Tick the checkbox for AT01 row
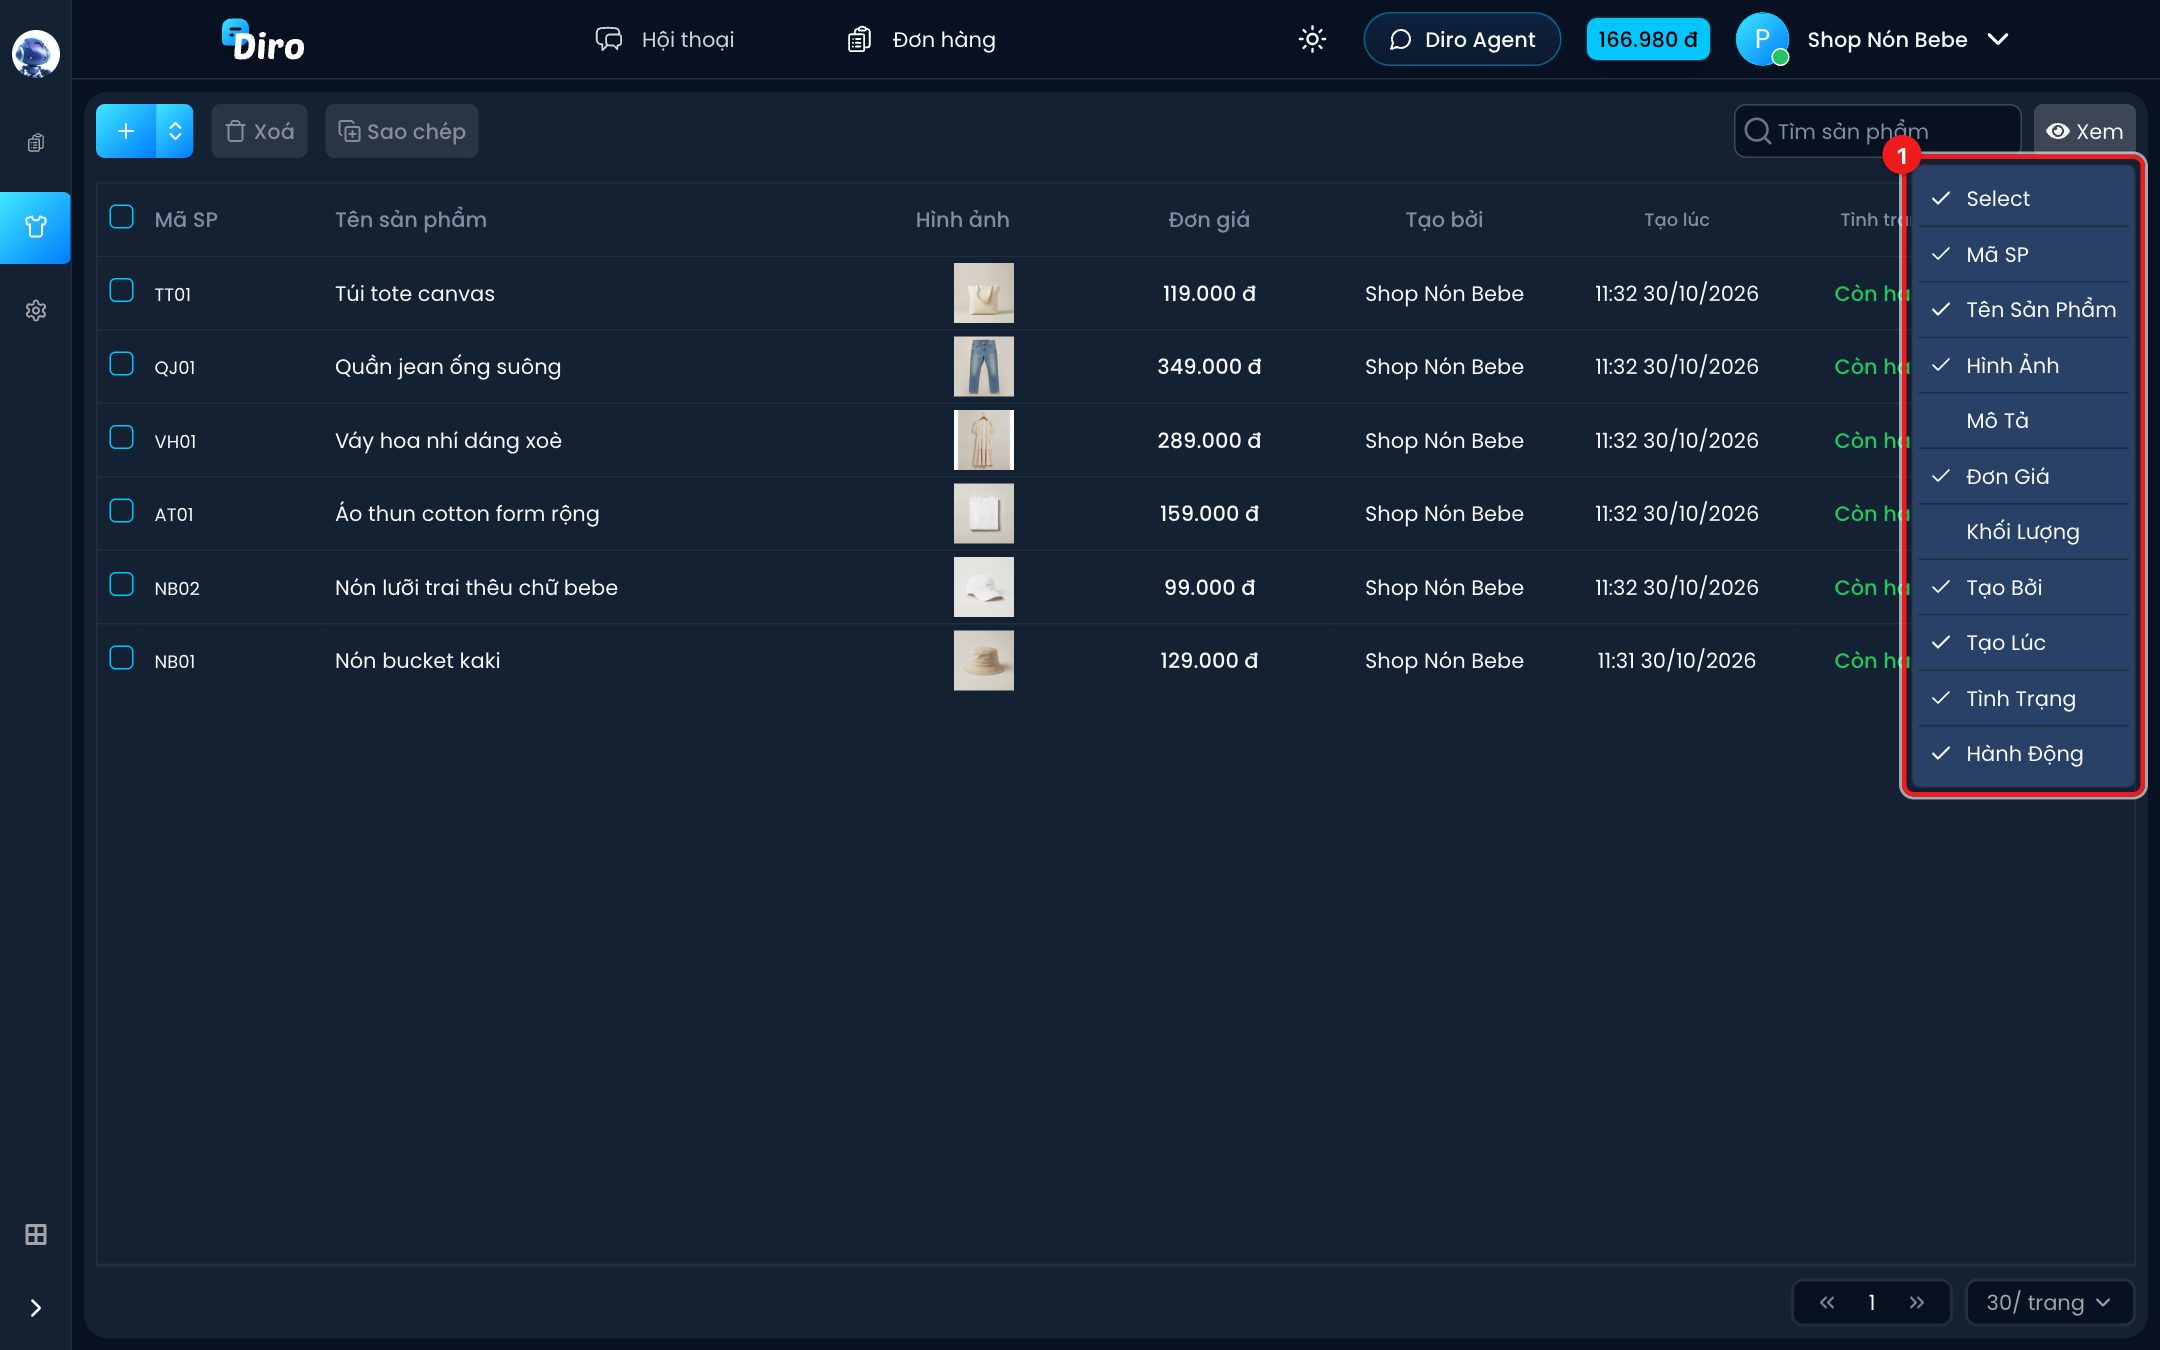 [121, 511]
